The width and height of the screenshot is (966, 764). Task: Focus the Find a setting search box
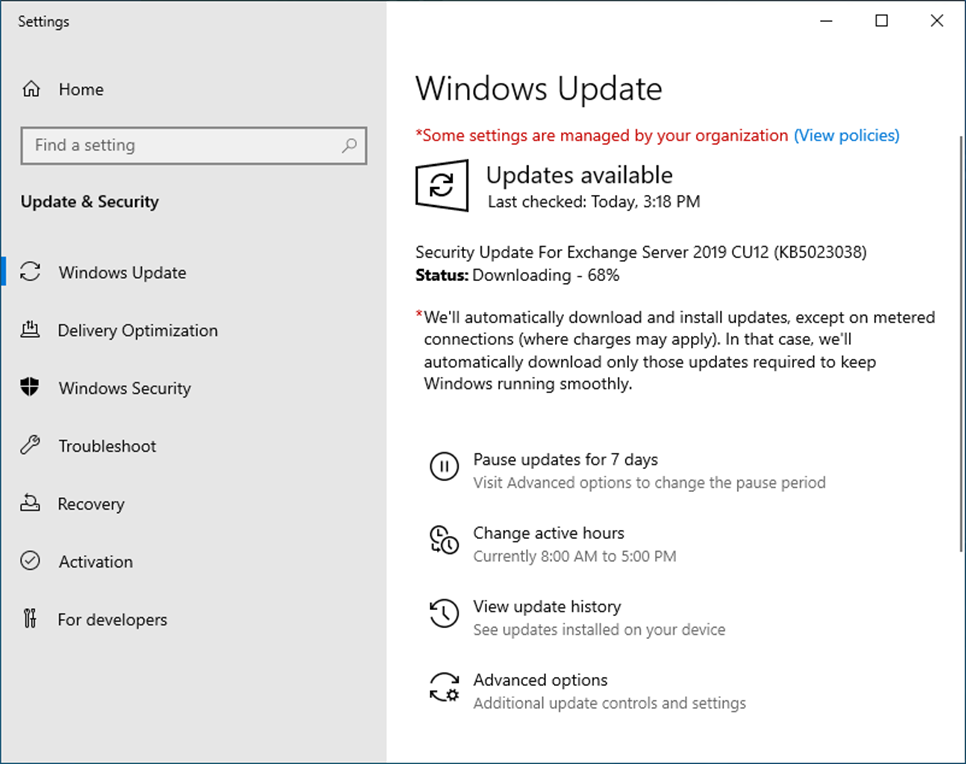tap(180, 146)
